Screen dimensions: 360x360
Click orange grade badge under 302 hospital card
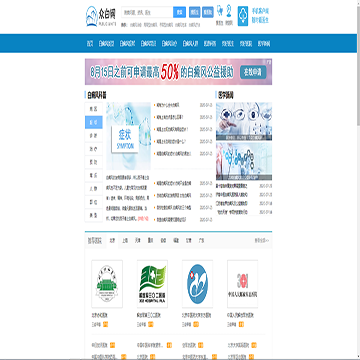pyautogui.click(x=151, y=324)
